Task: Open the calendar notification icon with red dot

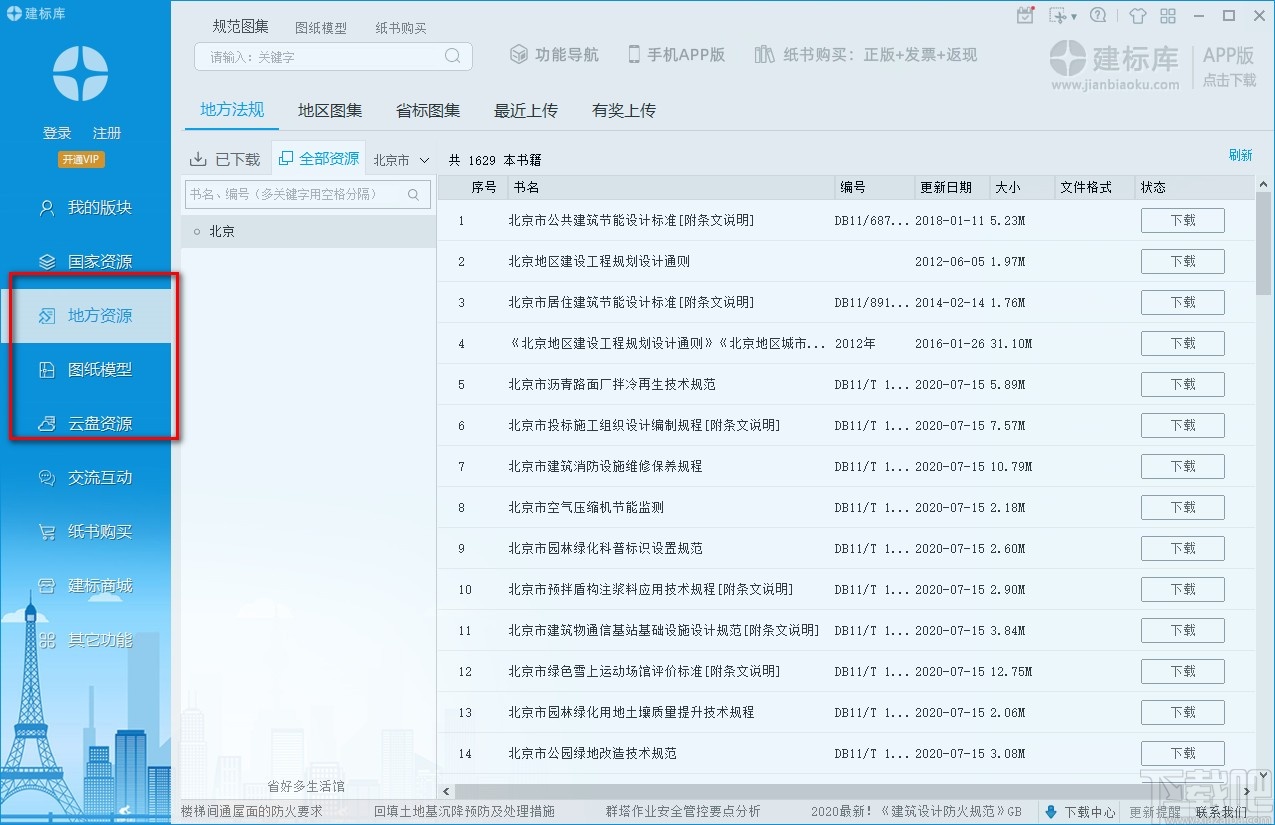Action: 1025,15
